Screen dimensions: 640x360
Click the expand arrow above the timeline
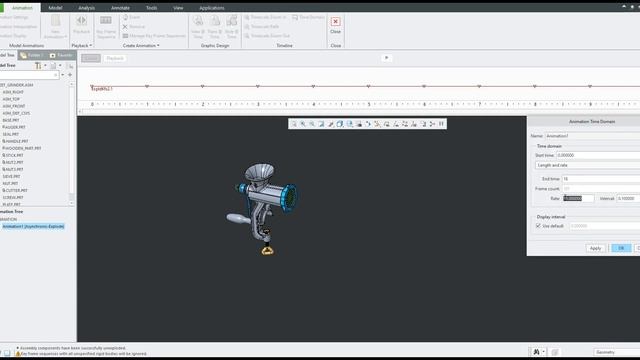click(386, 58)
